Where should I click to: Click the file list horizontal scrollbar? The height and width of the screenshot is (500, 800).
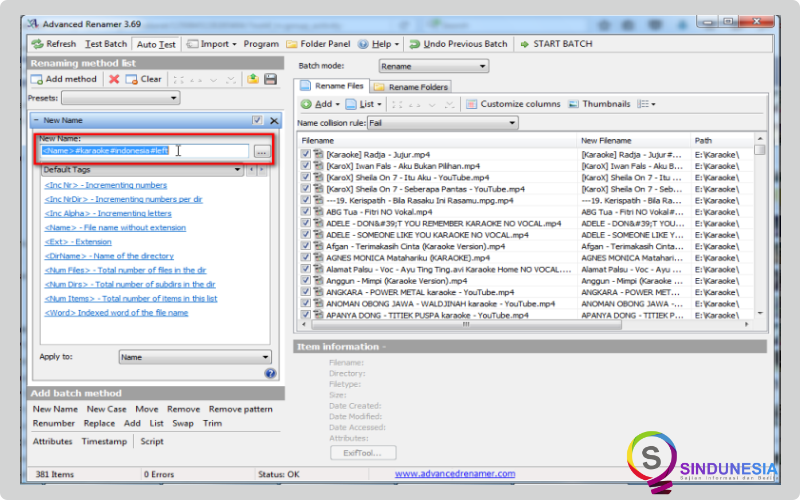coord(525,324)
